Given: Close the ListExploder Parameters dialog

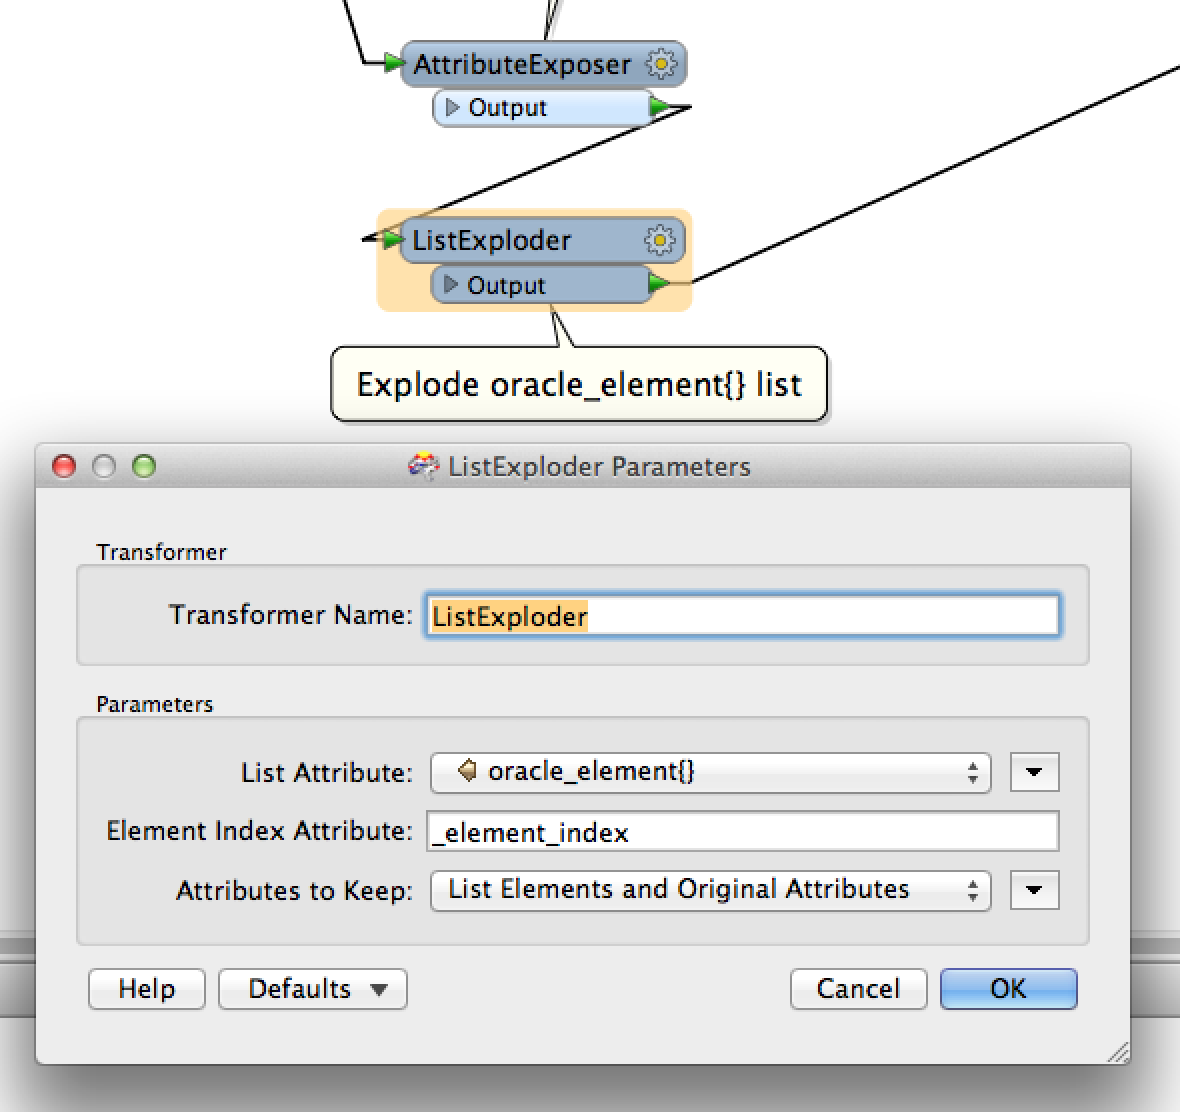Looking at the screenshot, I should tap(64, 466).
